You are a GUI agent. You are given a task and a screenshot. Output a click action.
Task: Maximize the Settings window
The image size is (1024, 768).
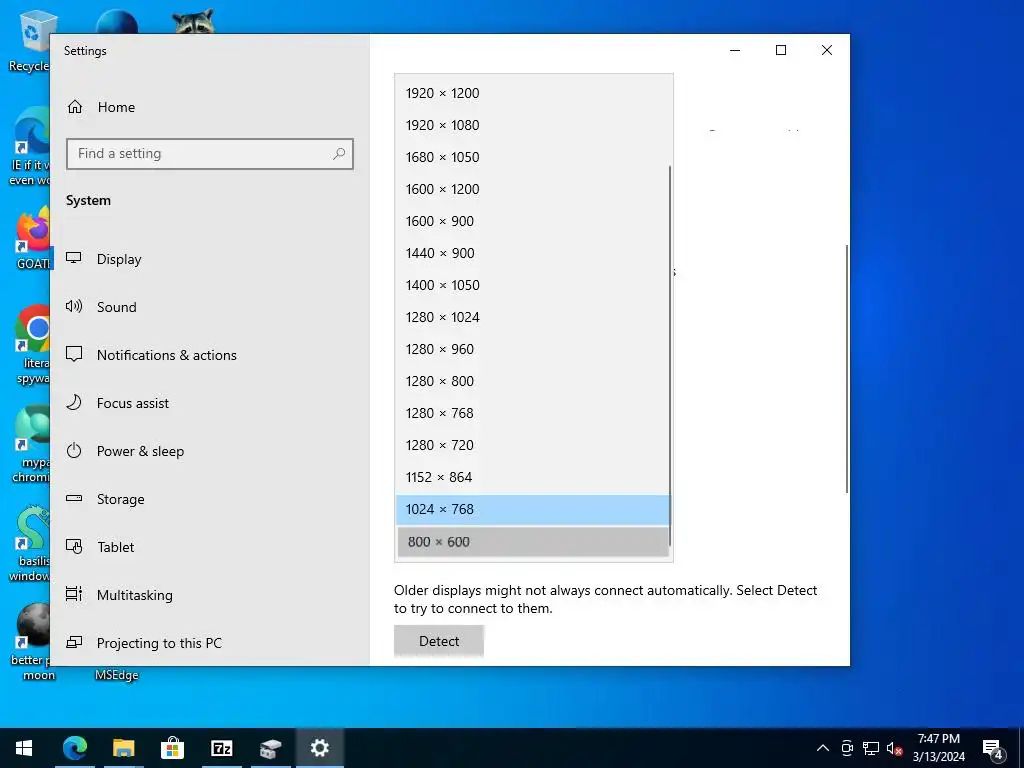[780, 50]
